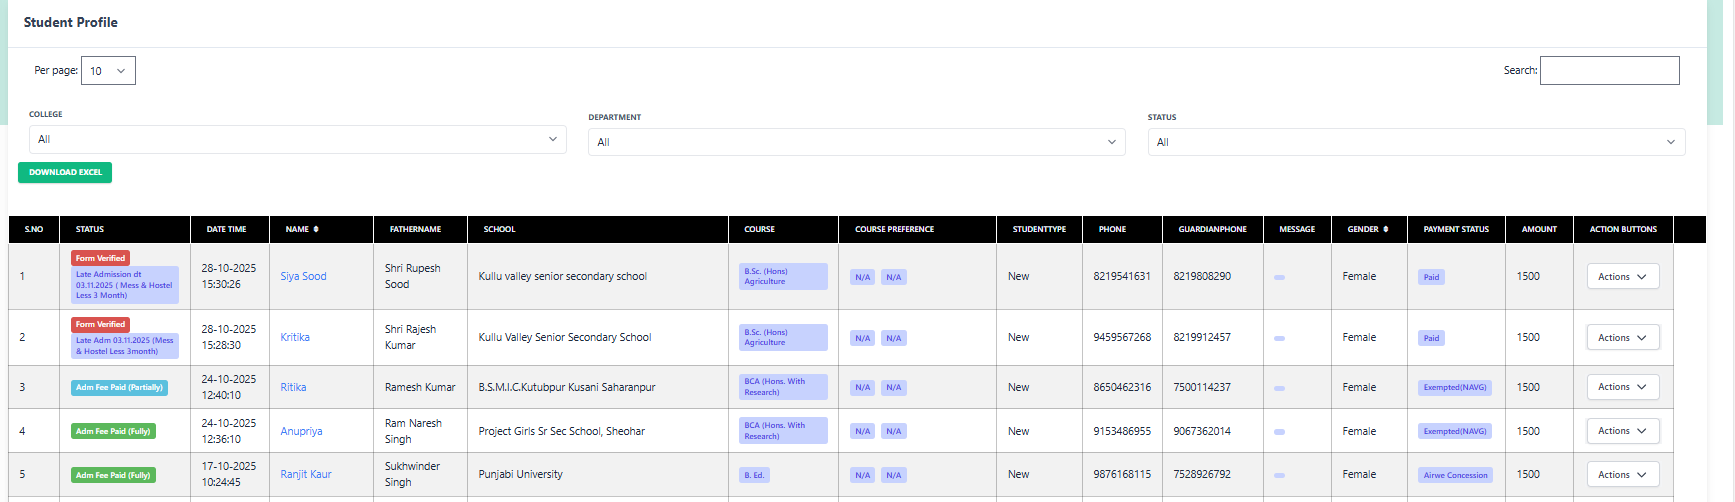
Task: Sort table by Gender column sort icon
Action: pos(1386,229)
